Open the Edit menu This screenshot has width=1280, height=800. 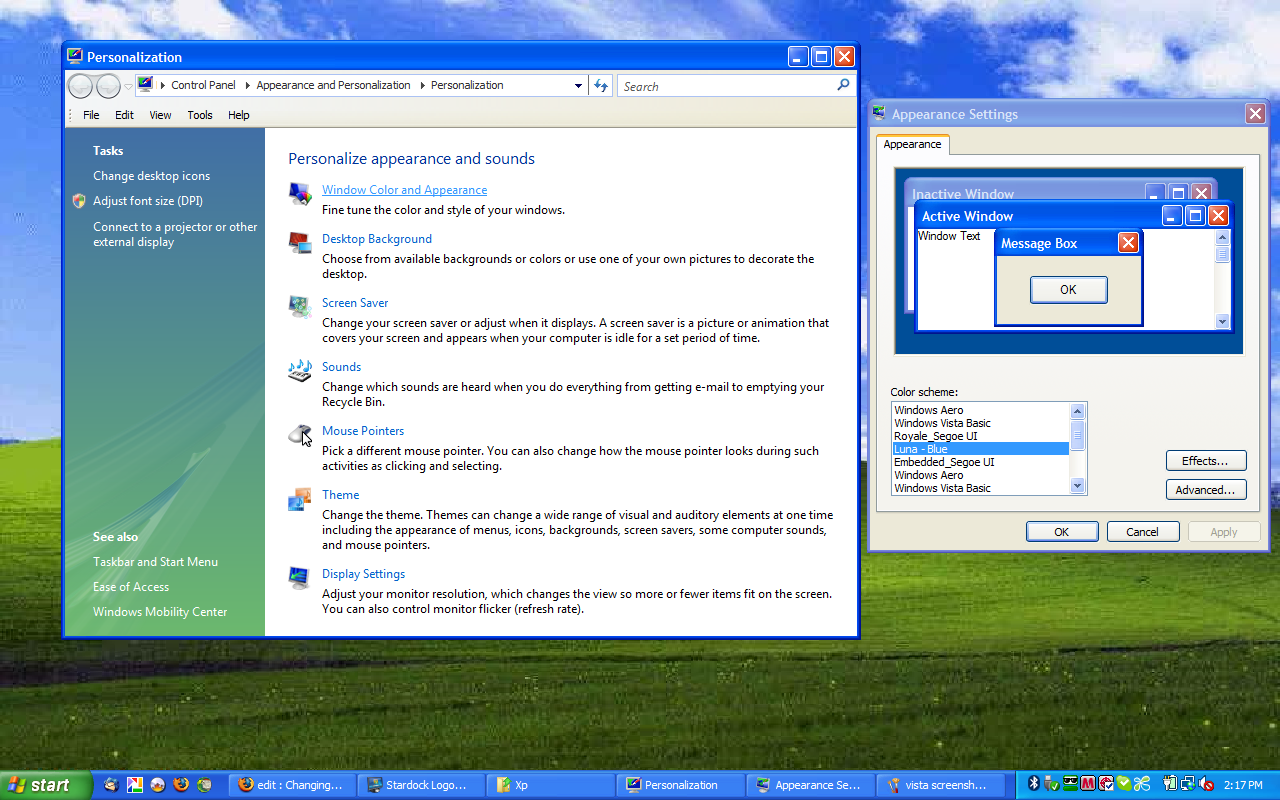coord(124,115)
